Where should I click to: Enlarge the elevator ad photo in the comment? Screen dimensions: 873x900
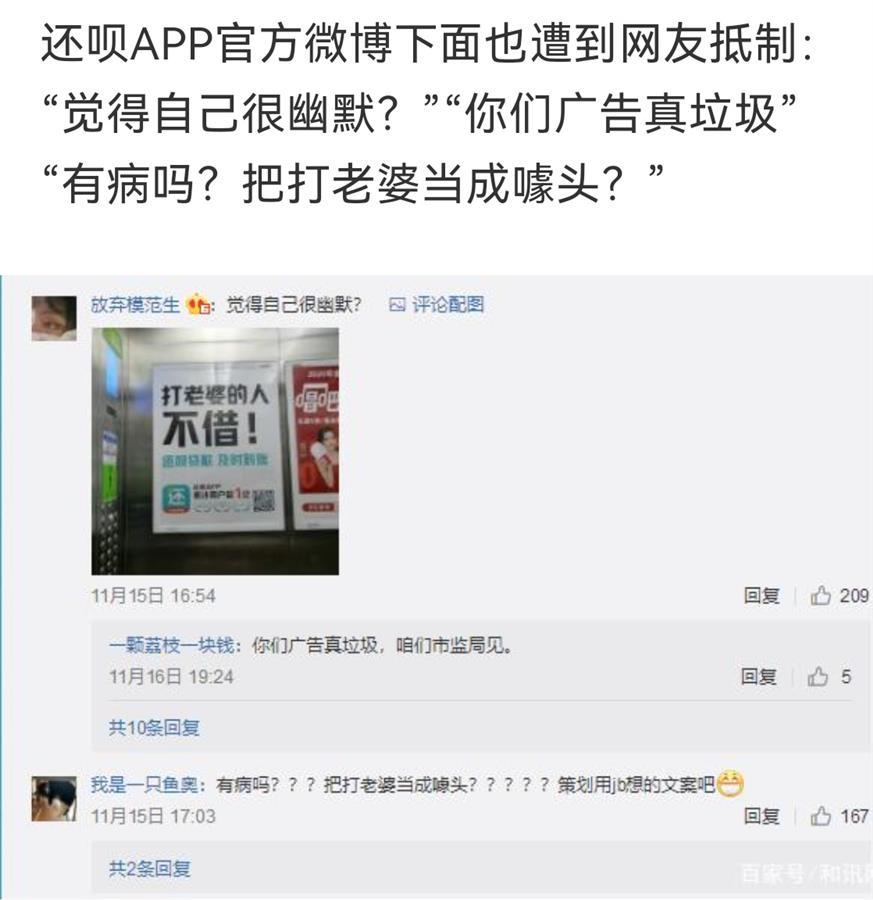click(x=215, y=451)
